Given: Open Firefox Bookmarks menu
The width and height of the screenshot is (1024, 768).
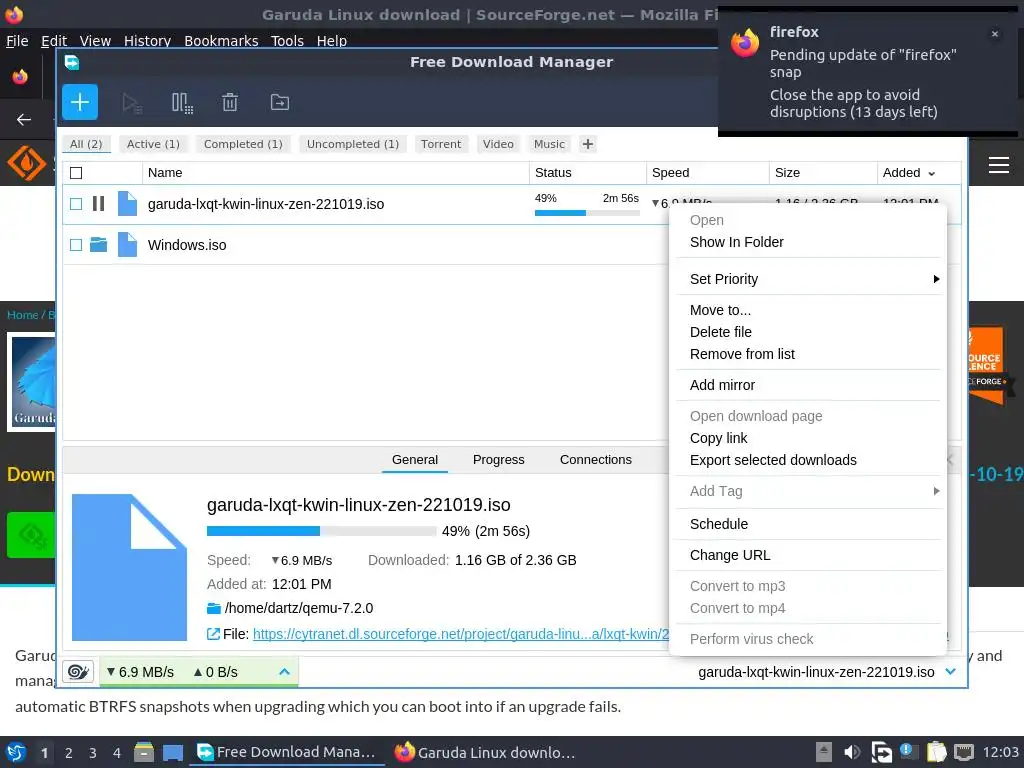Looking at the screenshot, I should (221, 40).
